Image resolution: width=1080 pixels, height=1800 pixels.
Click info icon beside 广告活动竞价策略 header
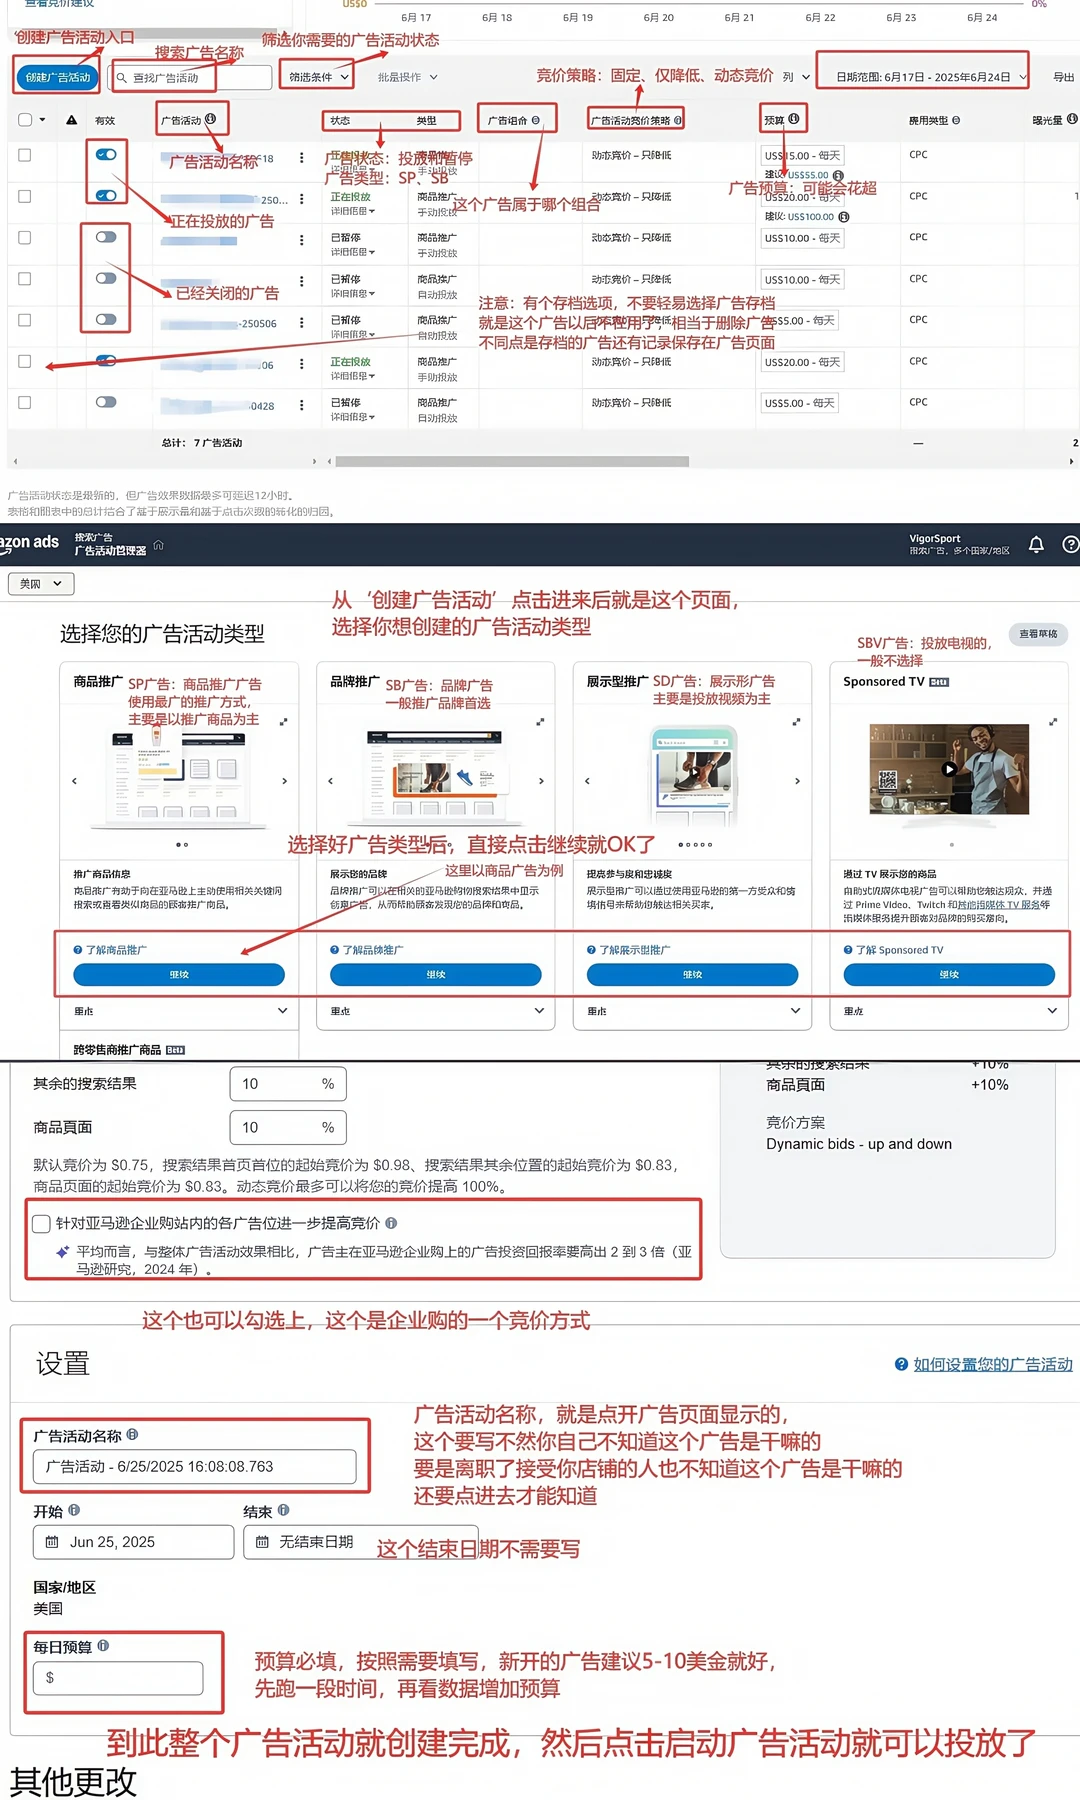point(678,120)
